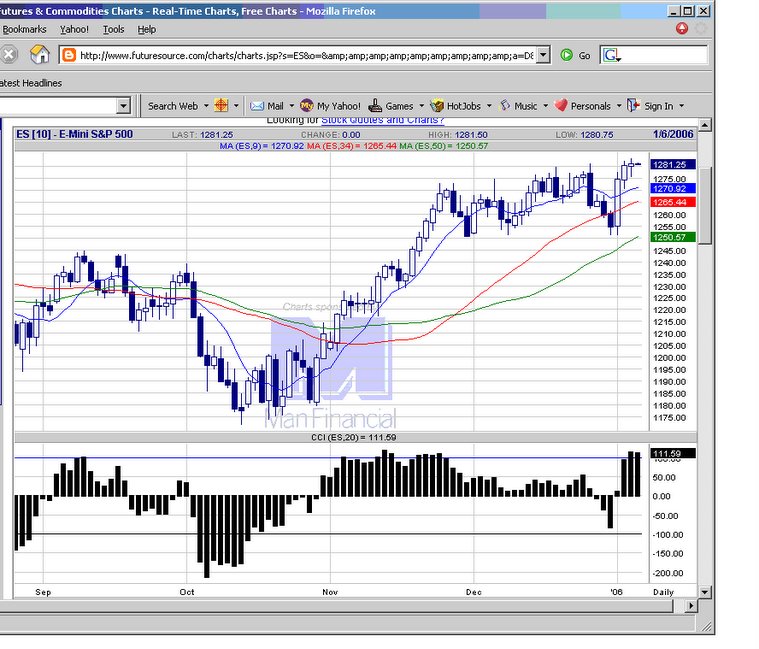Click the Go button label

pos(584,56)
